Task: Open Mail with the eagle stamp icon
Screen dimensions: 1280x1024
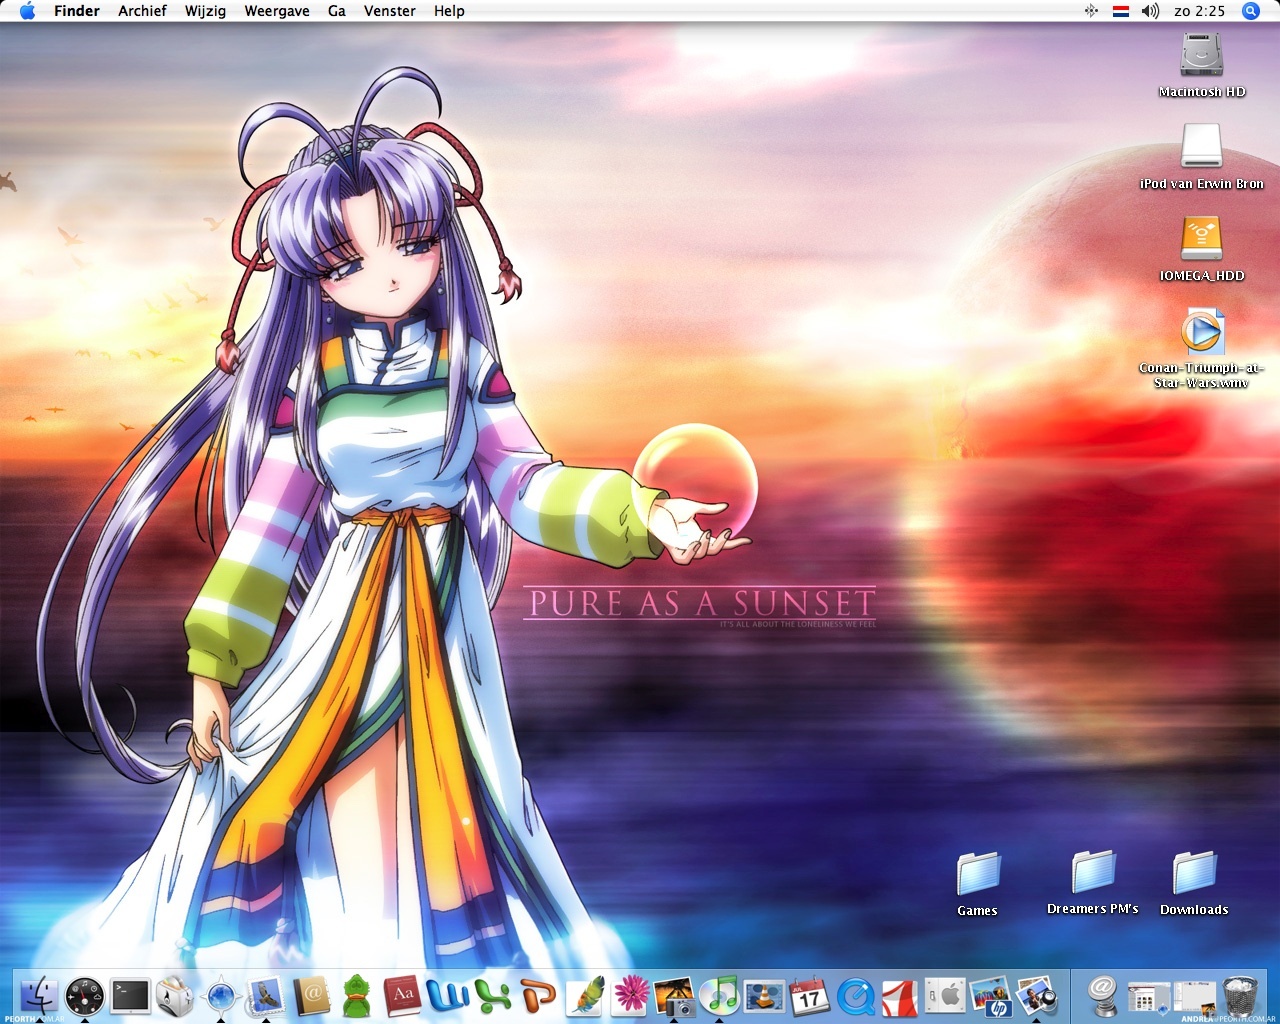Action: click(266, 996)
